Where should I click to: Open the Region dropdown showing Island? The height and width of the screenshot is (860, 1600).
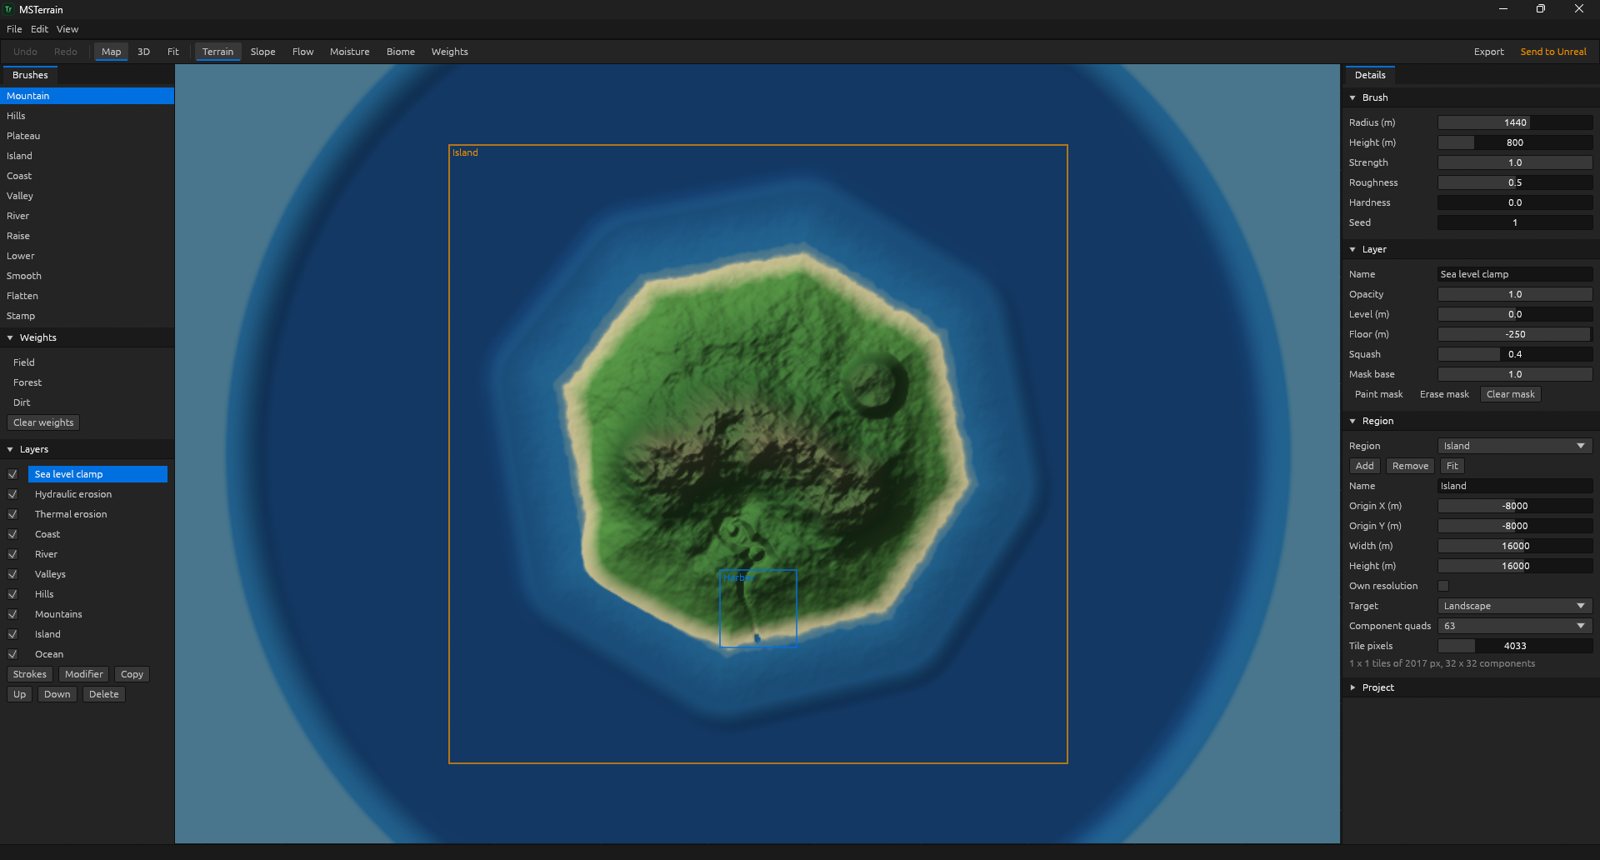coord(1515,446)
